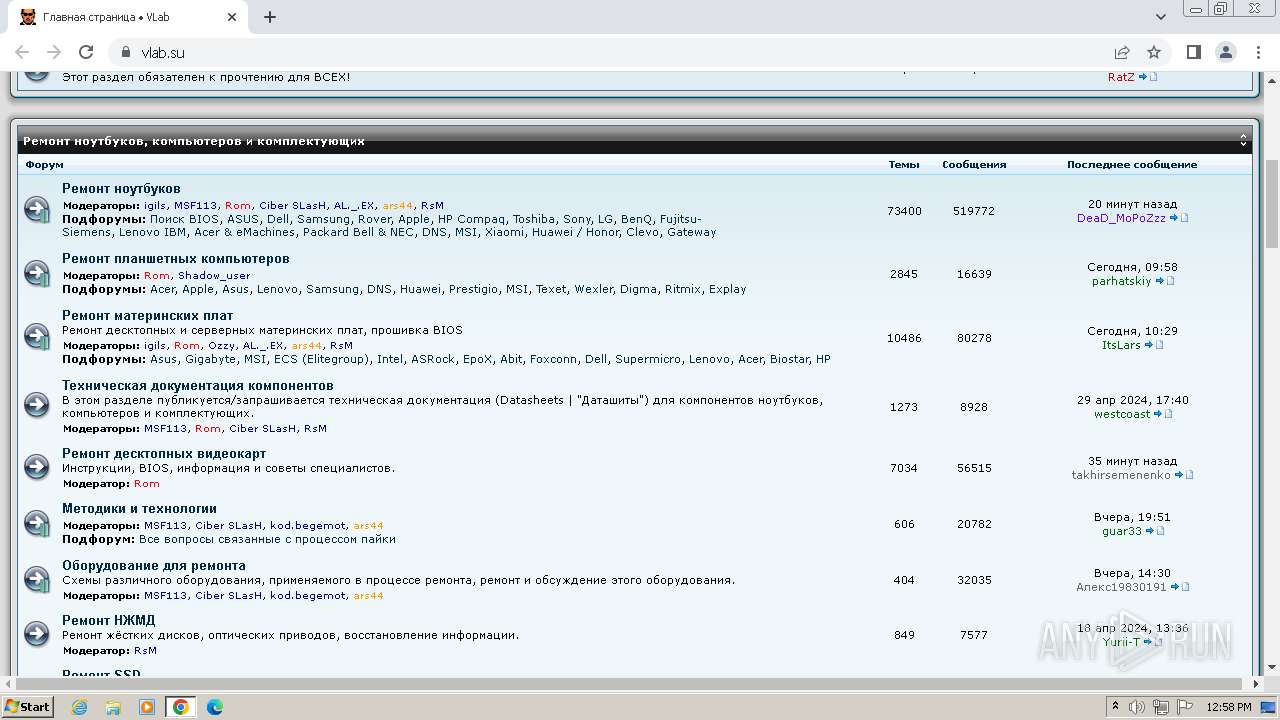Click forum icon beside Оборудование для ремонта
The image size is (1280, 720).
(37, 579)
